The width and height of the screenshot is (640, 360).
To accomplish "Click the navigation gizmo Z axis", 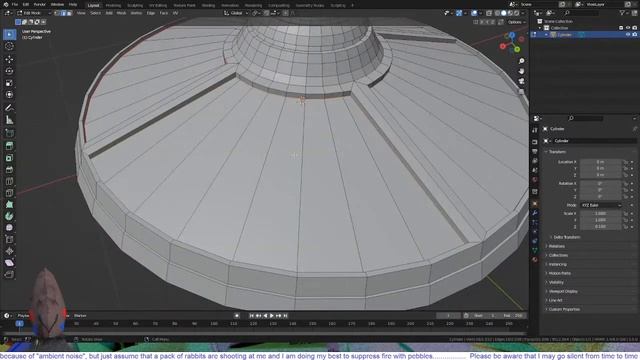I will coord(512,36).
